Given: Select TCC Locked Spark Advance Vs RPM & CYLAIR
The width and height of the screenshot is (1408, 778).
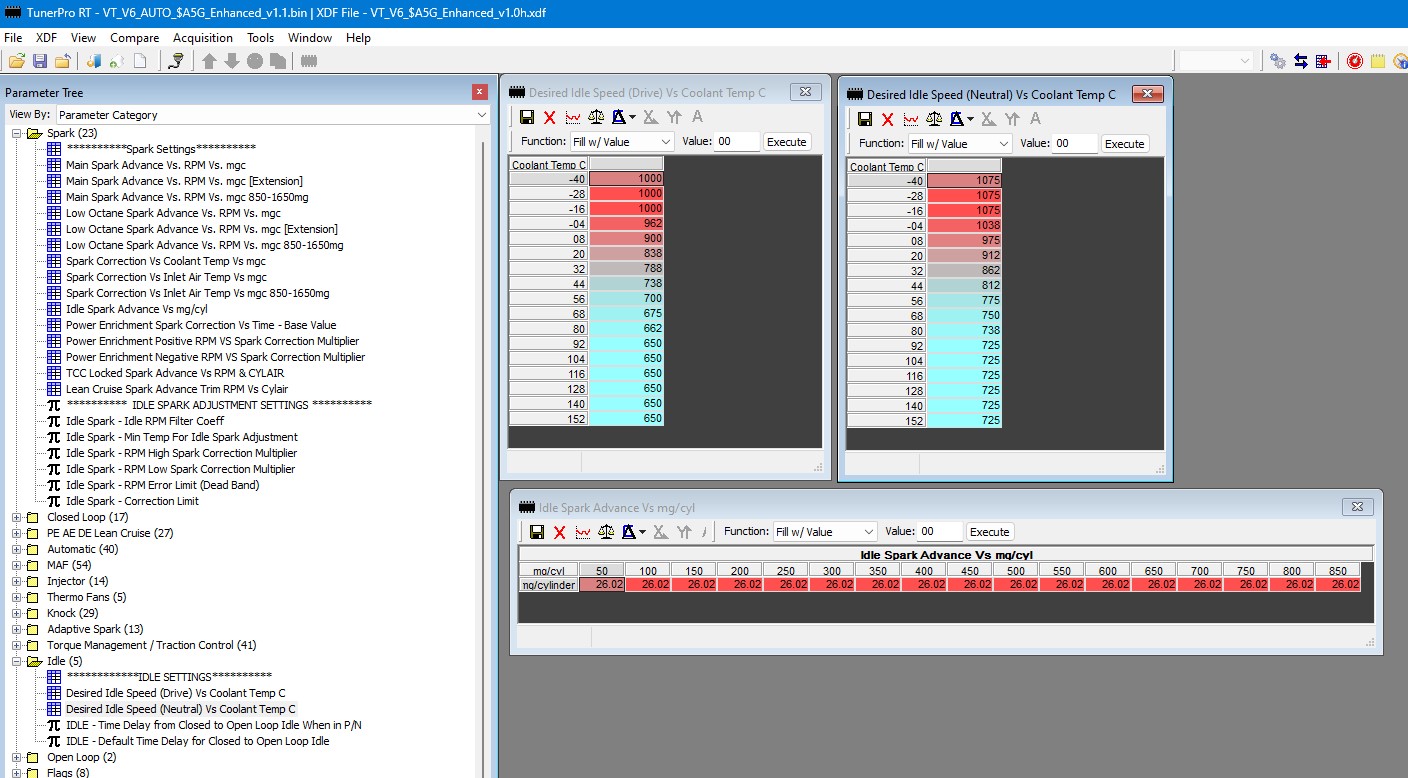Looking at the screenshot, I should click(176, 373).
